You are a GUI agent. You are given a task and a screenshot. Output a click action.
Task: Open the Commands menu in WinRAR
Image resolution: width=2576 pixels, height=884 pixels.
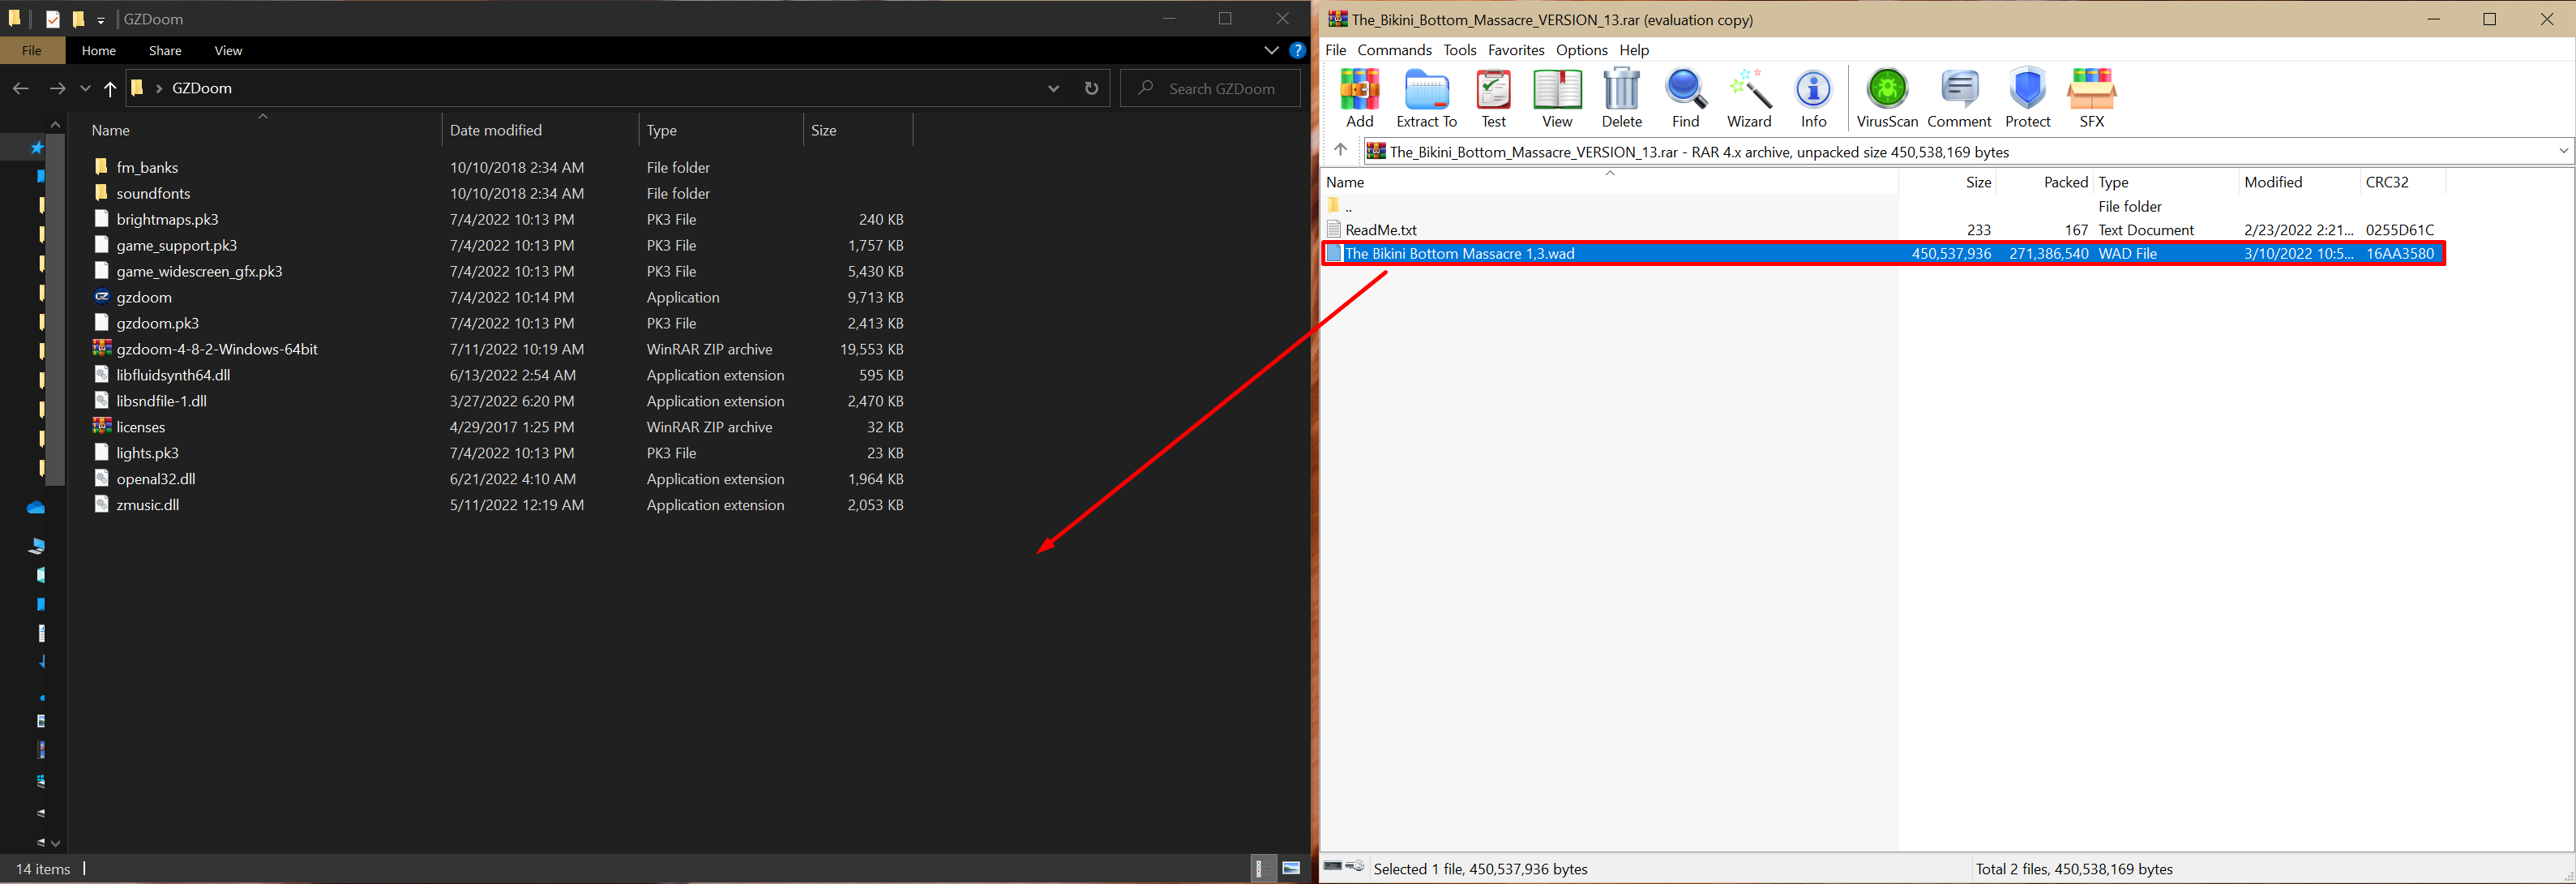point(1394,50)
